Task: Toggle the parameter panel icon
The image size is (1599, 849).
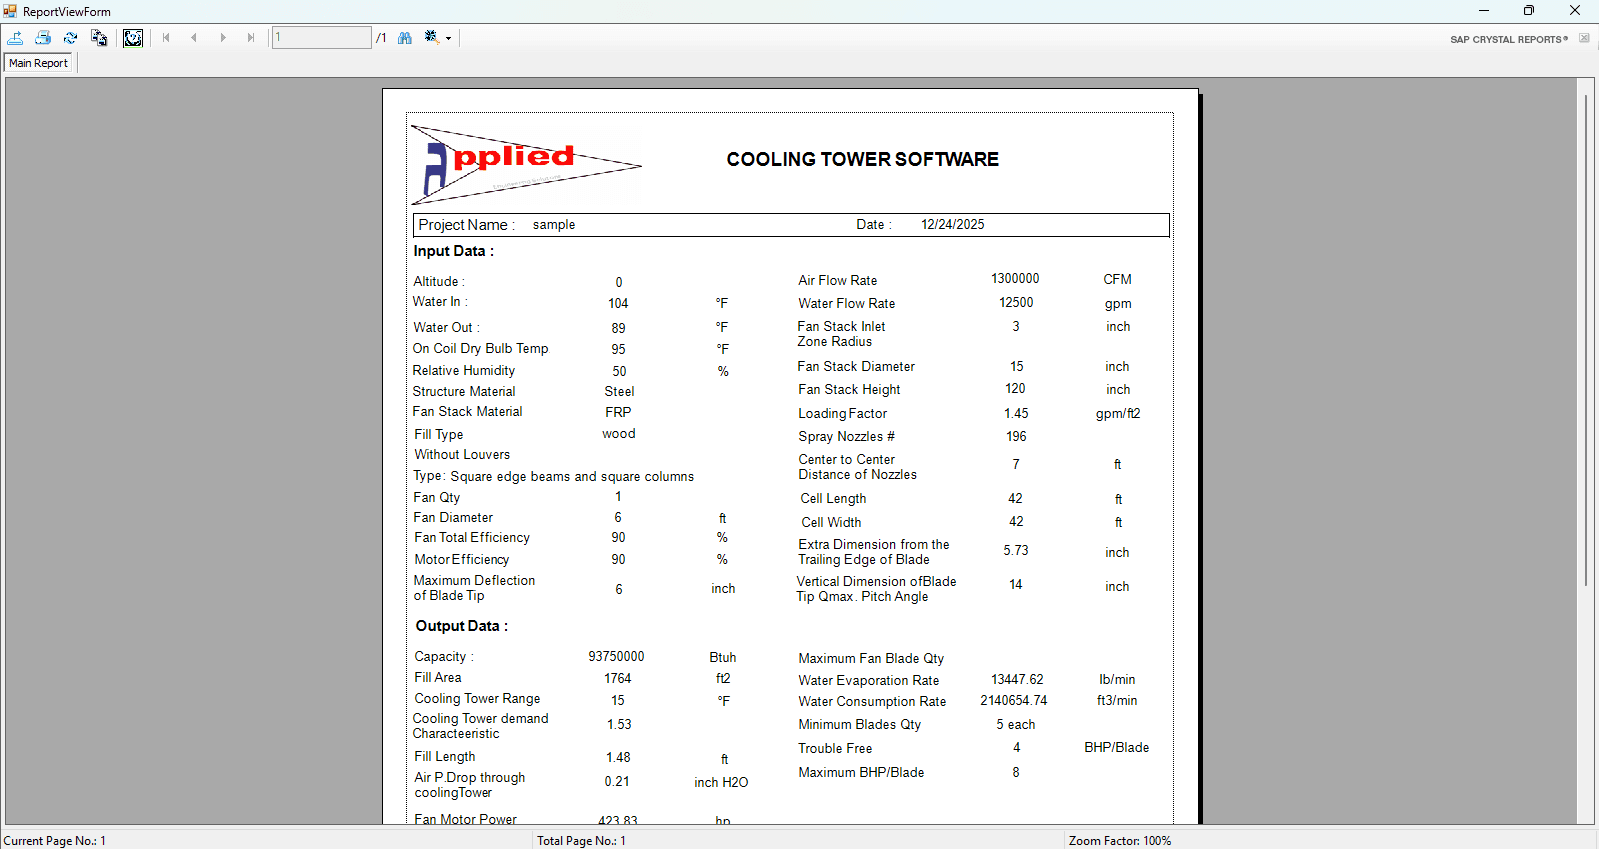Action: [133, 38]
